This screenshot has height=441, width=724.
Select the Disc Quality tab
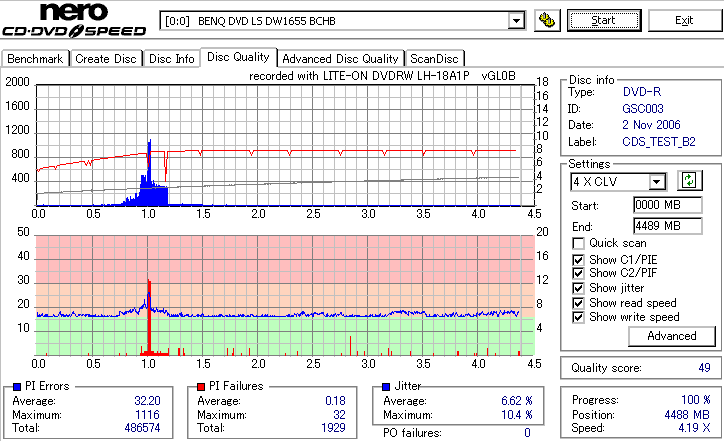tap(238, 57)
